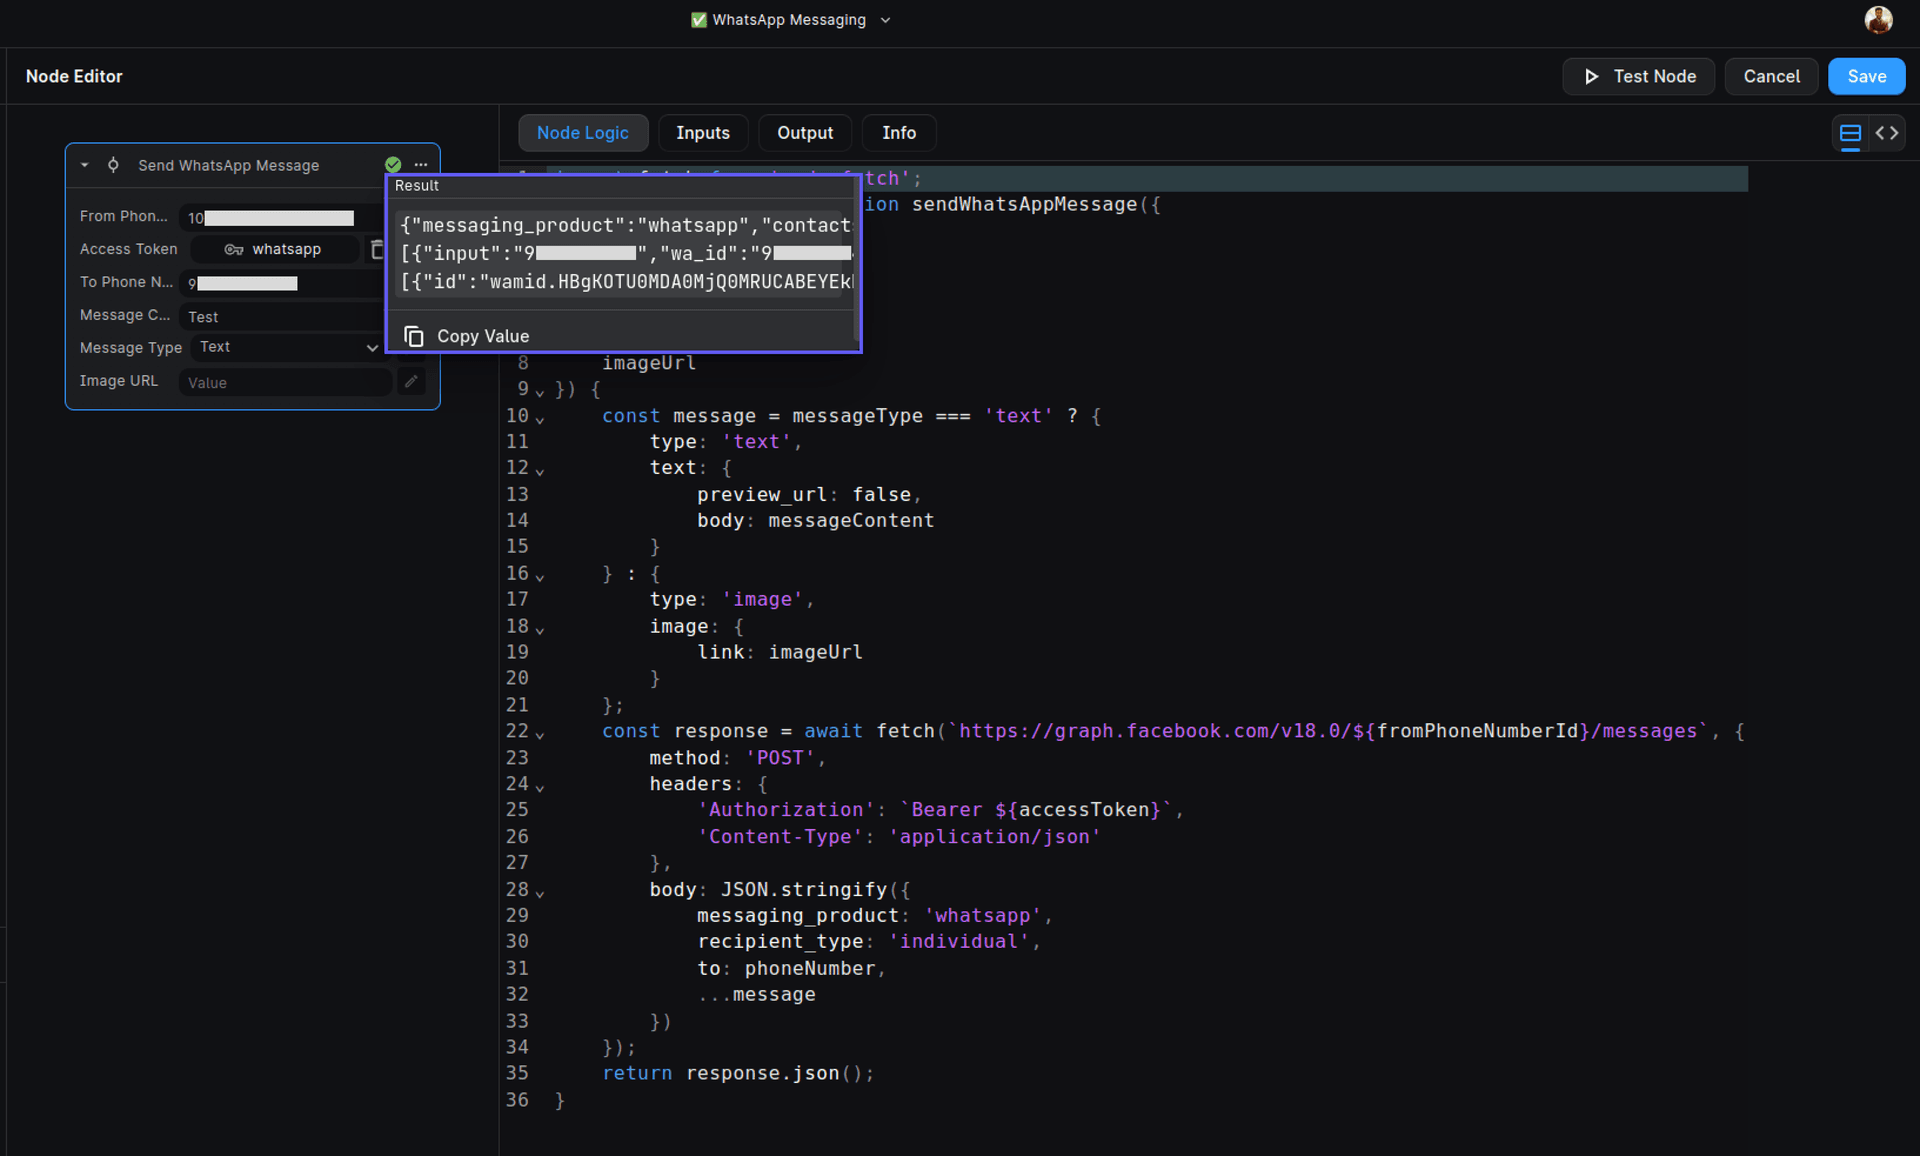Select the key icon on the whatsapp credential
1920x1156 pixels.
[234, 249]
